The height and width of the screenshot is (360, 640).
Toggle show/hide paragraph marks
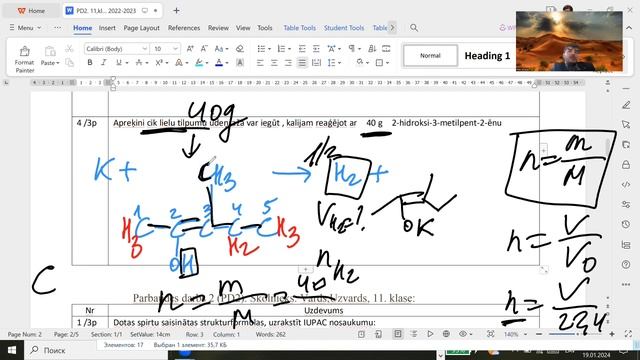pyautogui.click(x=351, y=49)
